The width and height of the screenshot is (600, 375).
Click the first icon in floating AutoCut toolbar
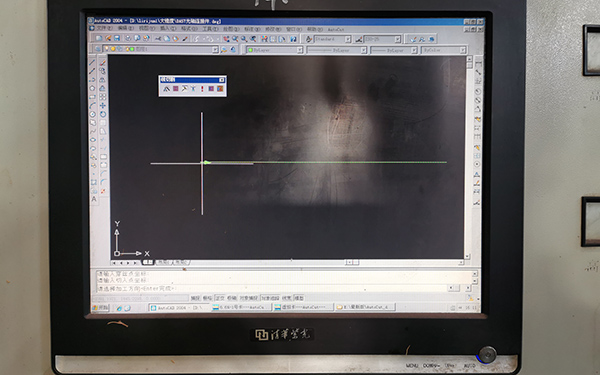click(x=166, y=89)
